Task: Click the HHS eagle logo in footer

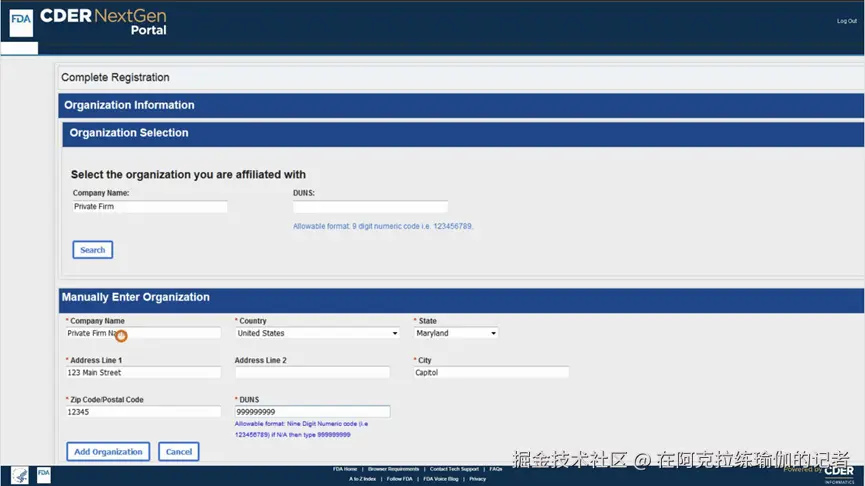Action: 20,476
